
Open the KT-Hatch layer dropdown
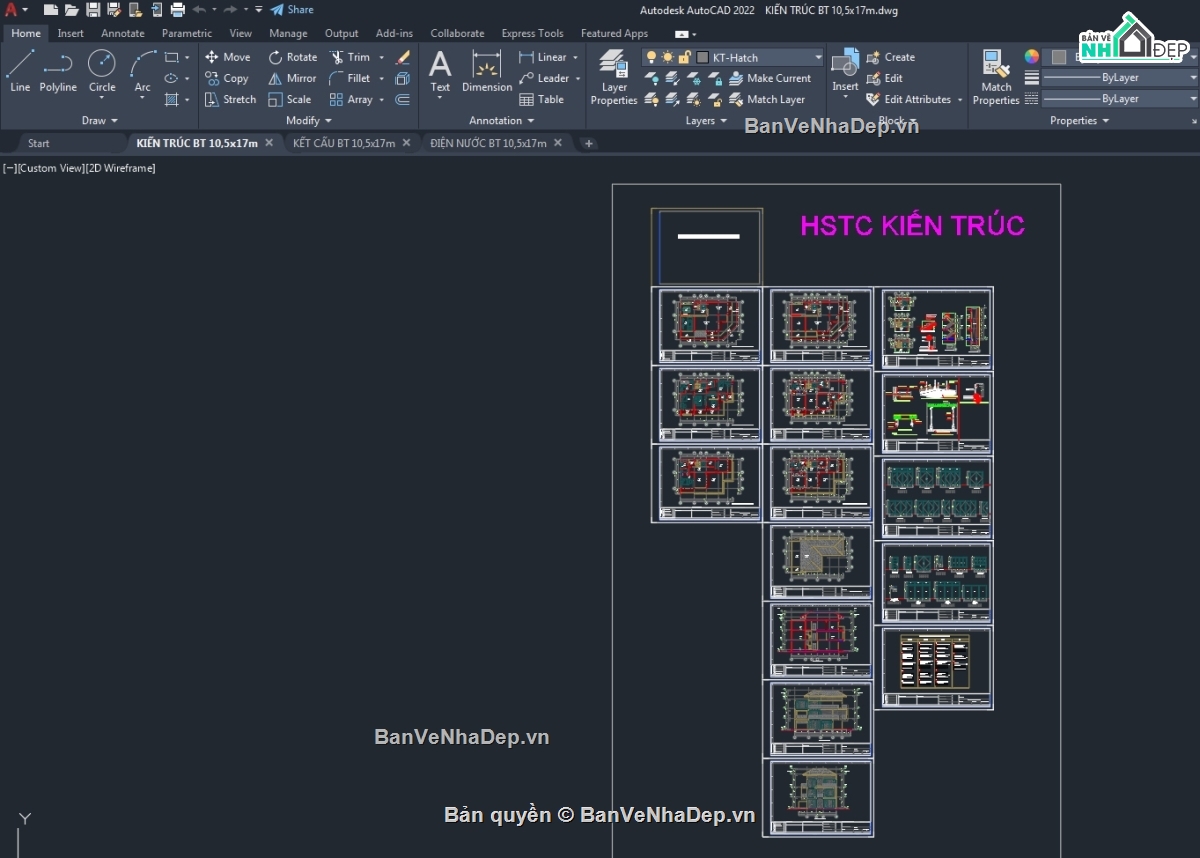817,57
